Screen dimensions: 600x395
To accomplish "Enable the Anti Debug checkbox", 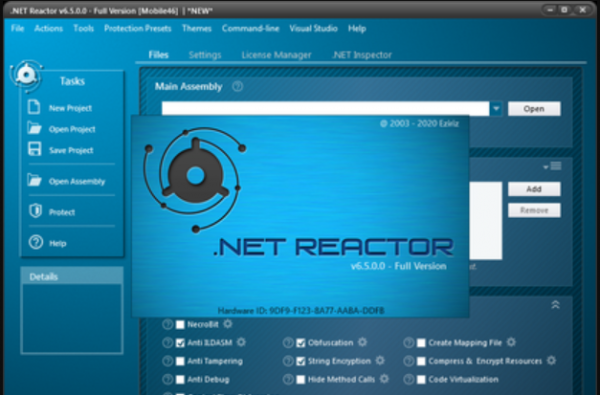I will pos(180,380).
